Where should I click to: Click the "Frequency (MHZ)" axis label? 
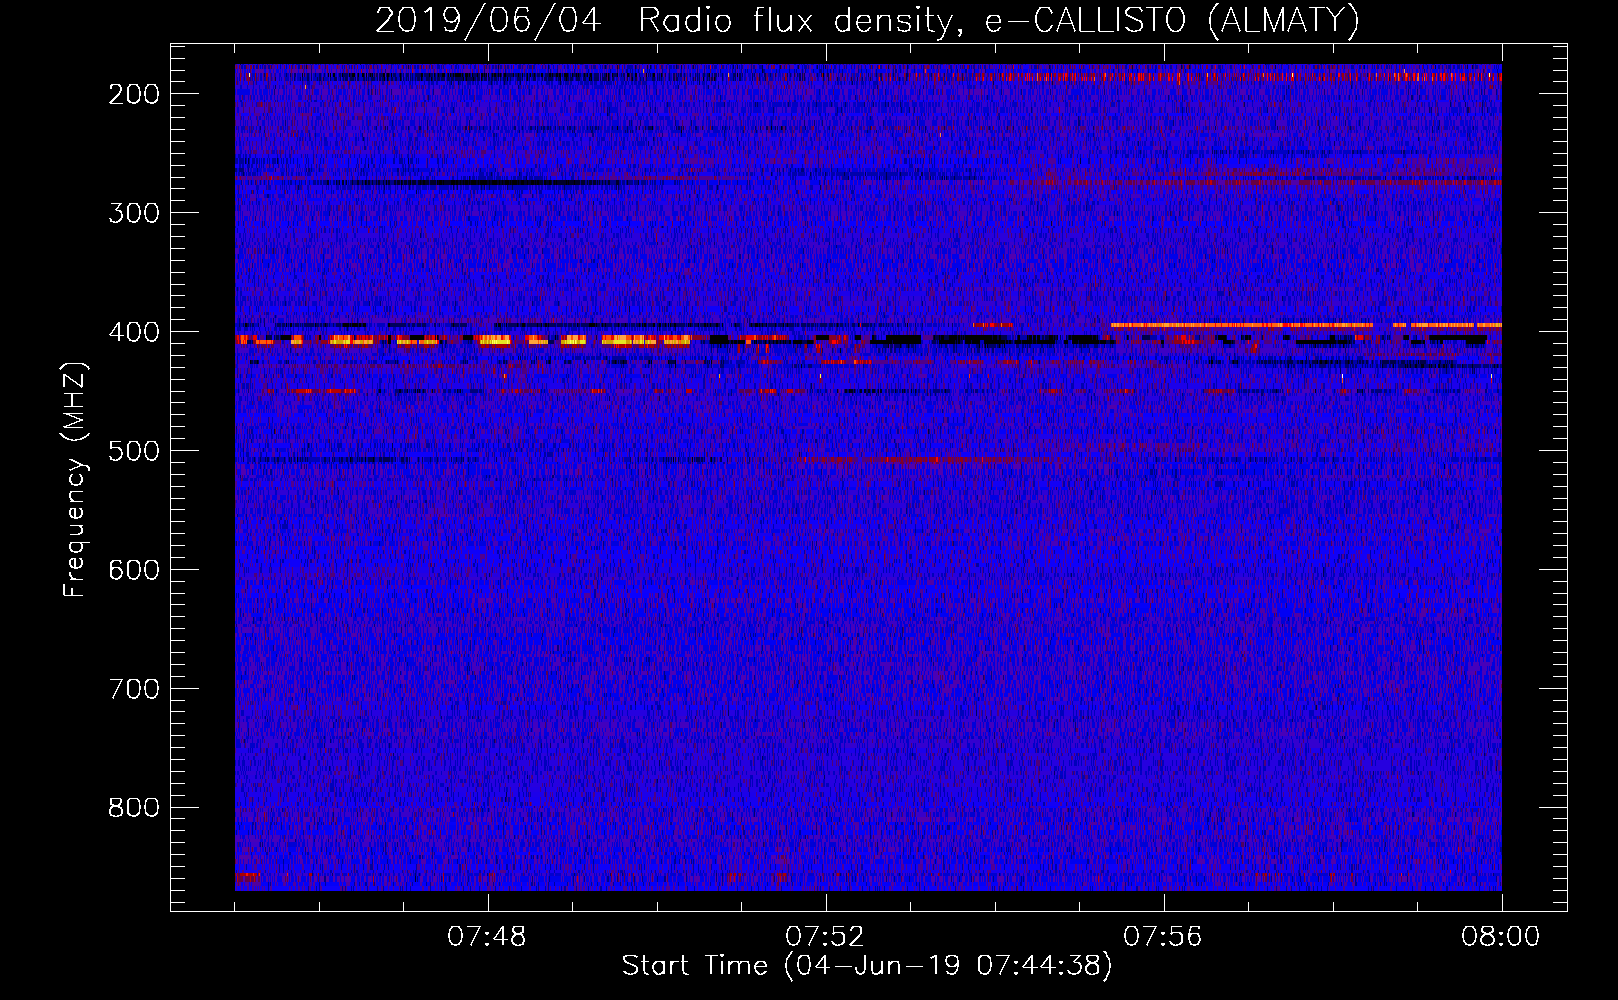click(x=75, y=479)
